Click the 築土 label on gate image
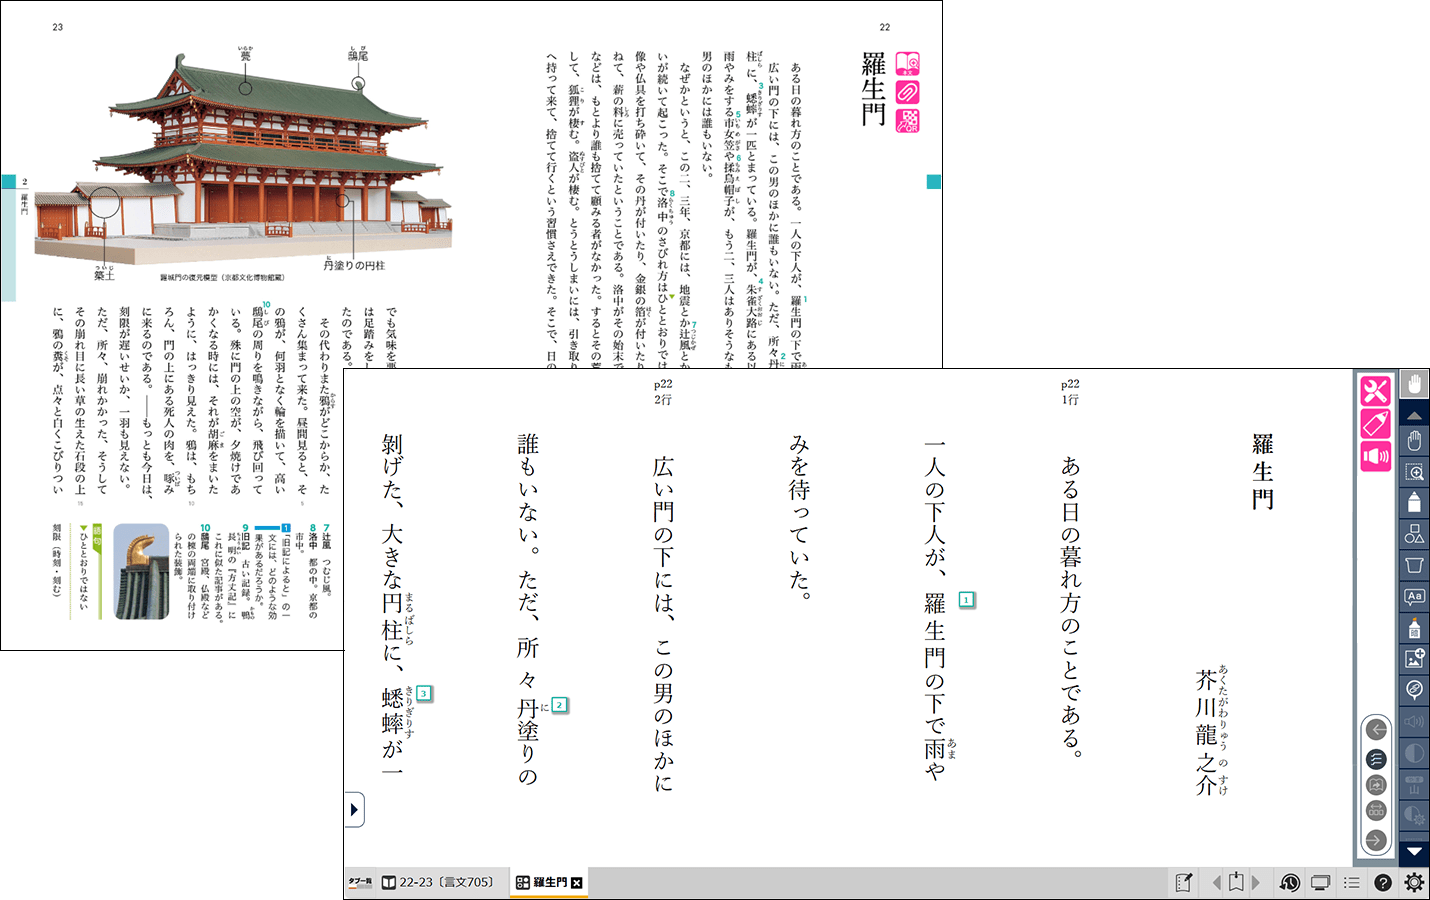The height and width of the screenshot is (900, 1430). click(x=105, y=273)
